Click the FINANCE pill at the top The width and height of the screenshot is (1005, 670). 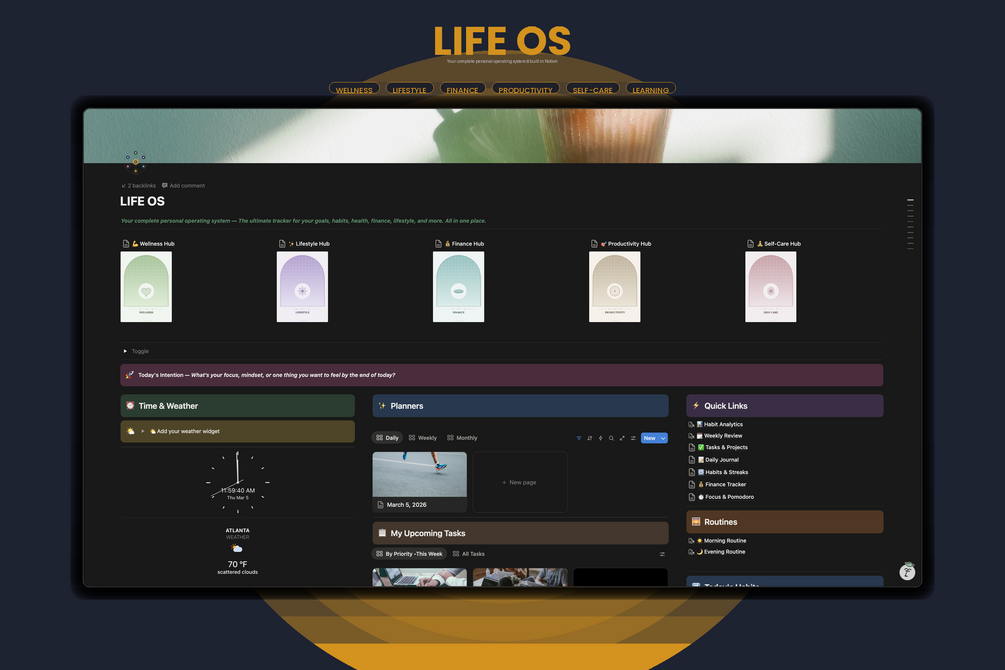462,90
